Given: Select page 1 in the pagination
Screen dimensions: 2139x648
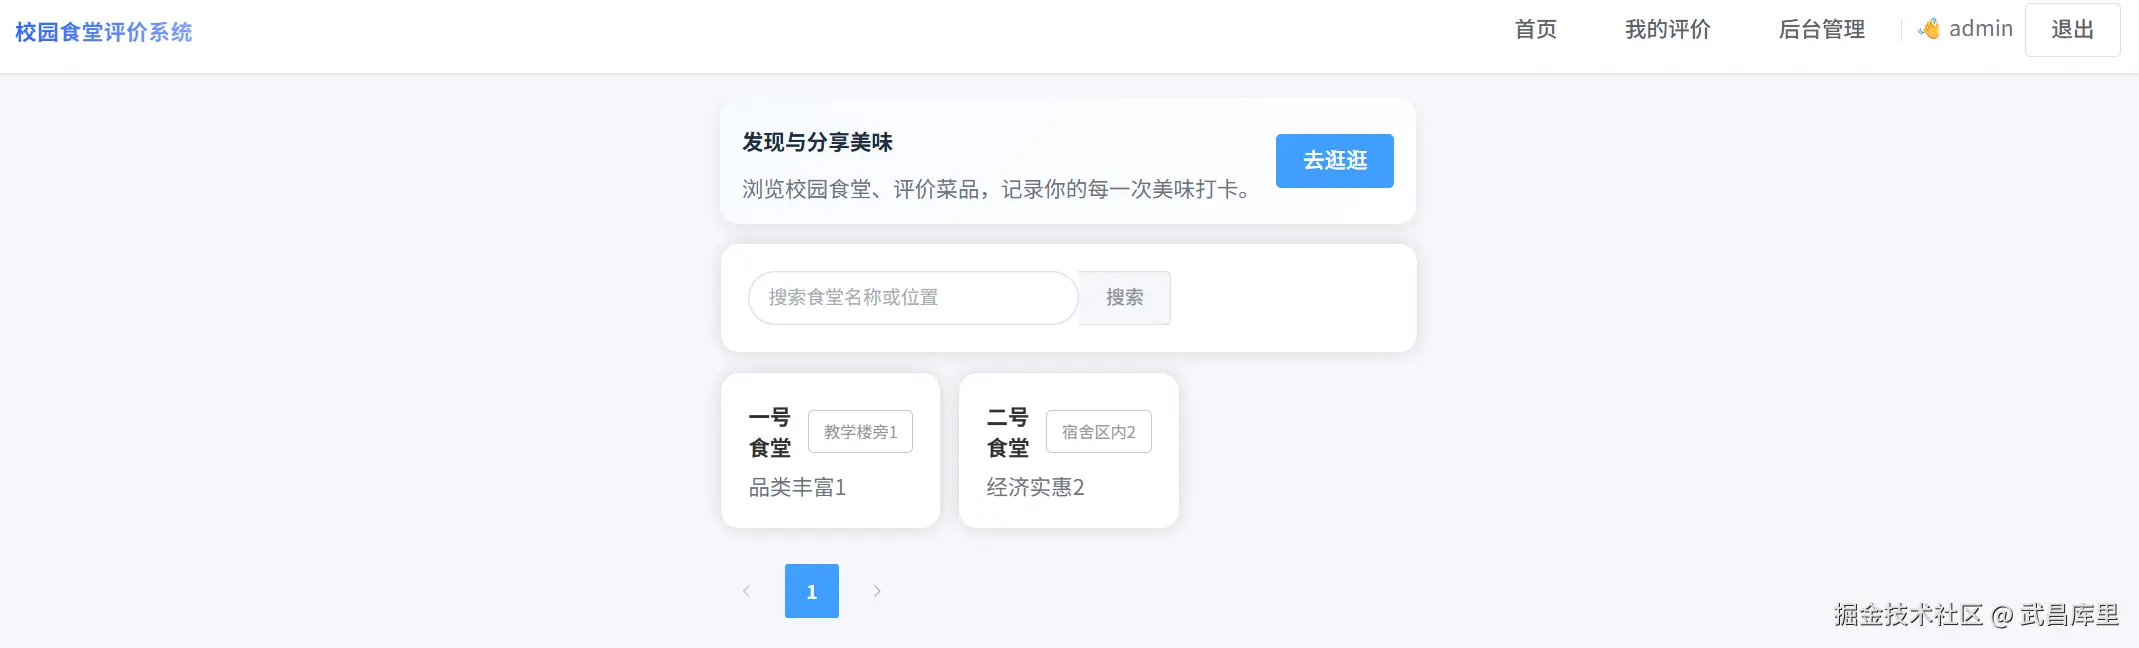Looking at the screenshot, I should point(811,591).
